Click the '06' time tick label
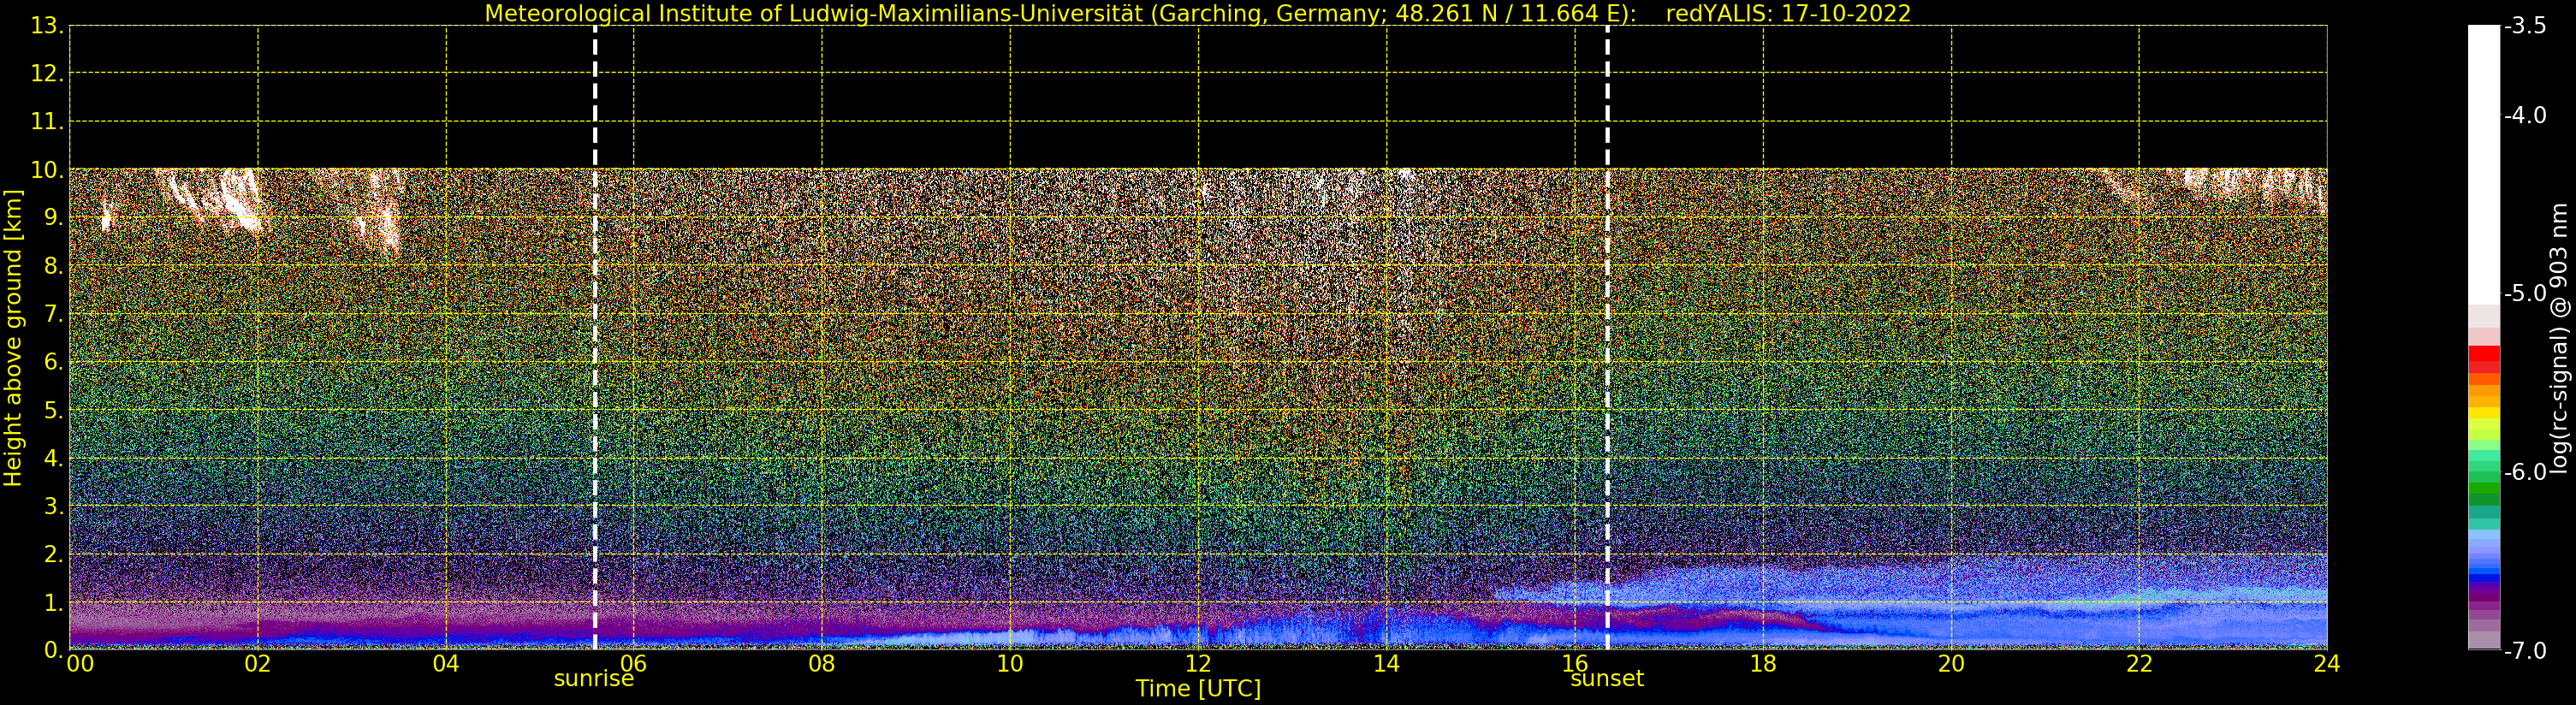This screenshot has width=2576, height=705. [634, 664]
